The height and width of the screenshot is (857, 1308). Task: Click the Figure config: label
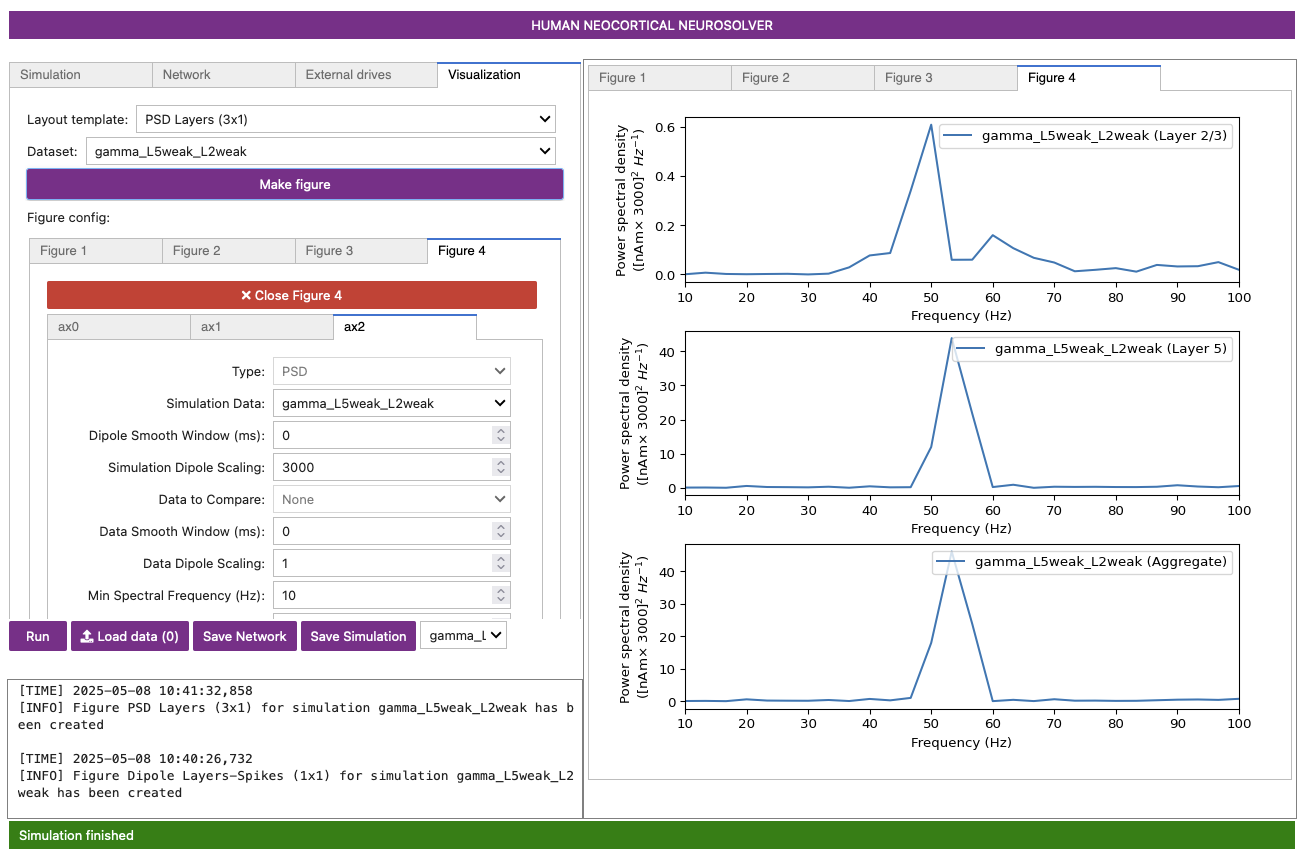tap(68, 217)
